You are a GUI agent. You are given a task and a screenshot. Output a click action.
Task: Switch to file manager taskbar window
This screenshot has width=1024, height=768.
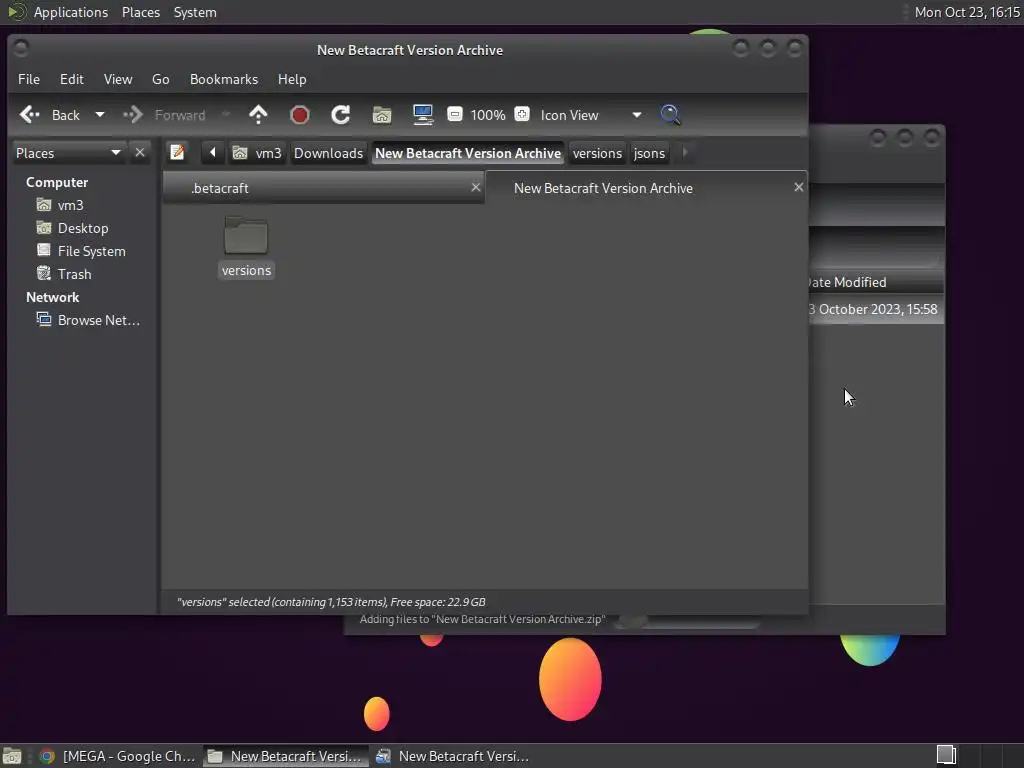[x=285, y=756]
